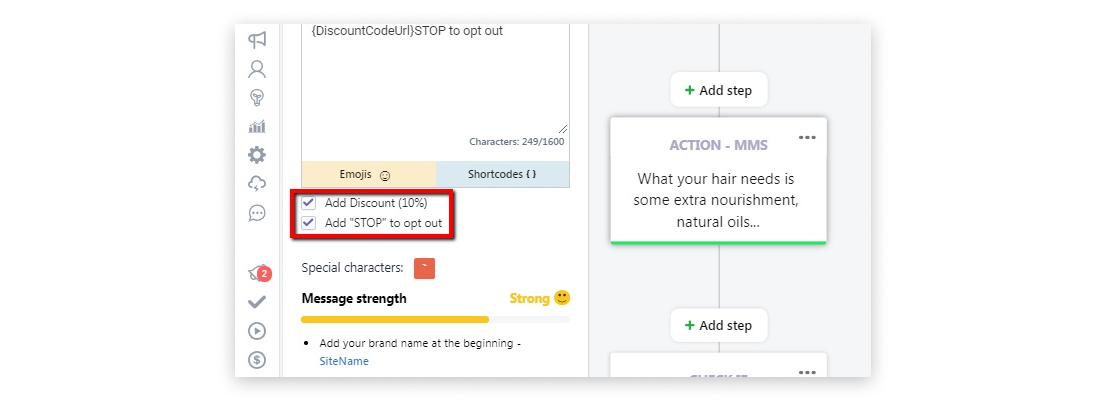Image resolution: width=1106 pixels, height=401 pixels.
Task: Select the checkmark icon in sidebar
Action: coord(257,302)
